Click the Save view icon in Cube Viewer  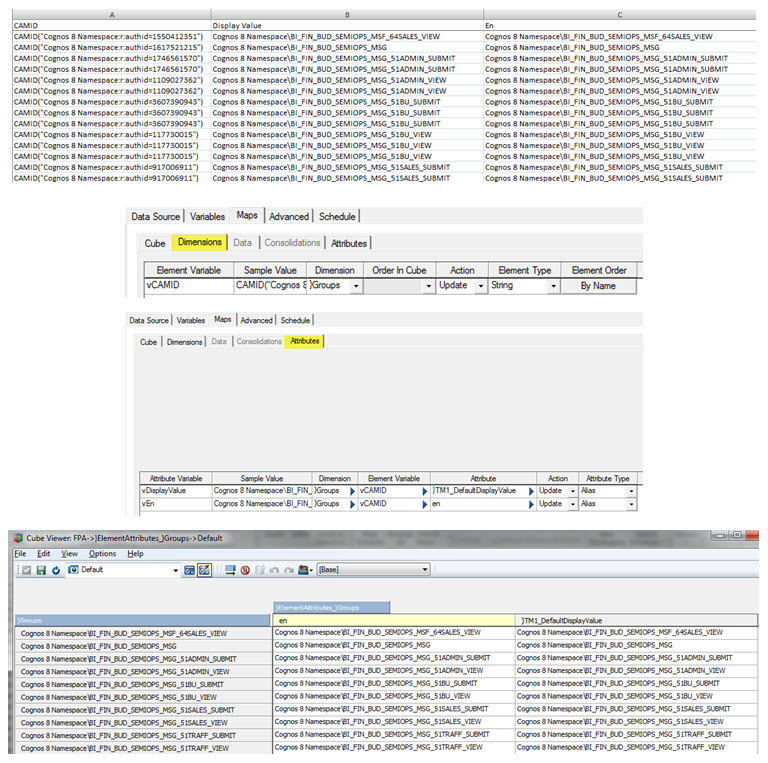point(41,570)
